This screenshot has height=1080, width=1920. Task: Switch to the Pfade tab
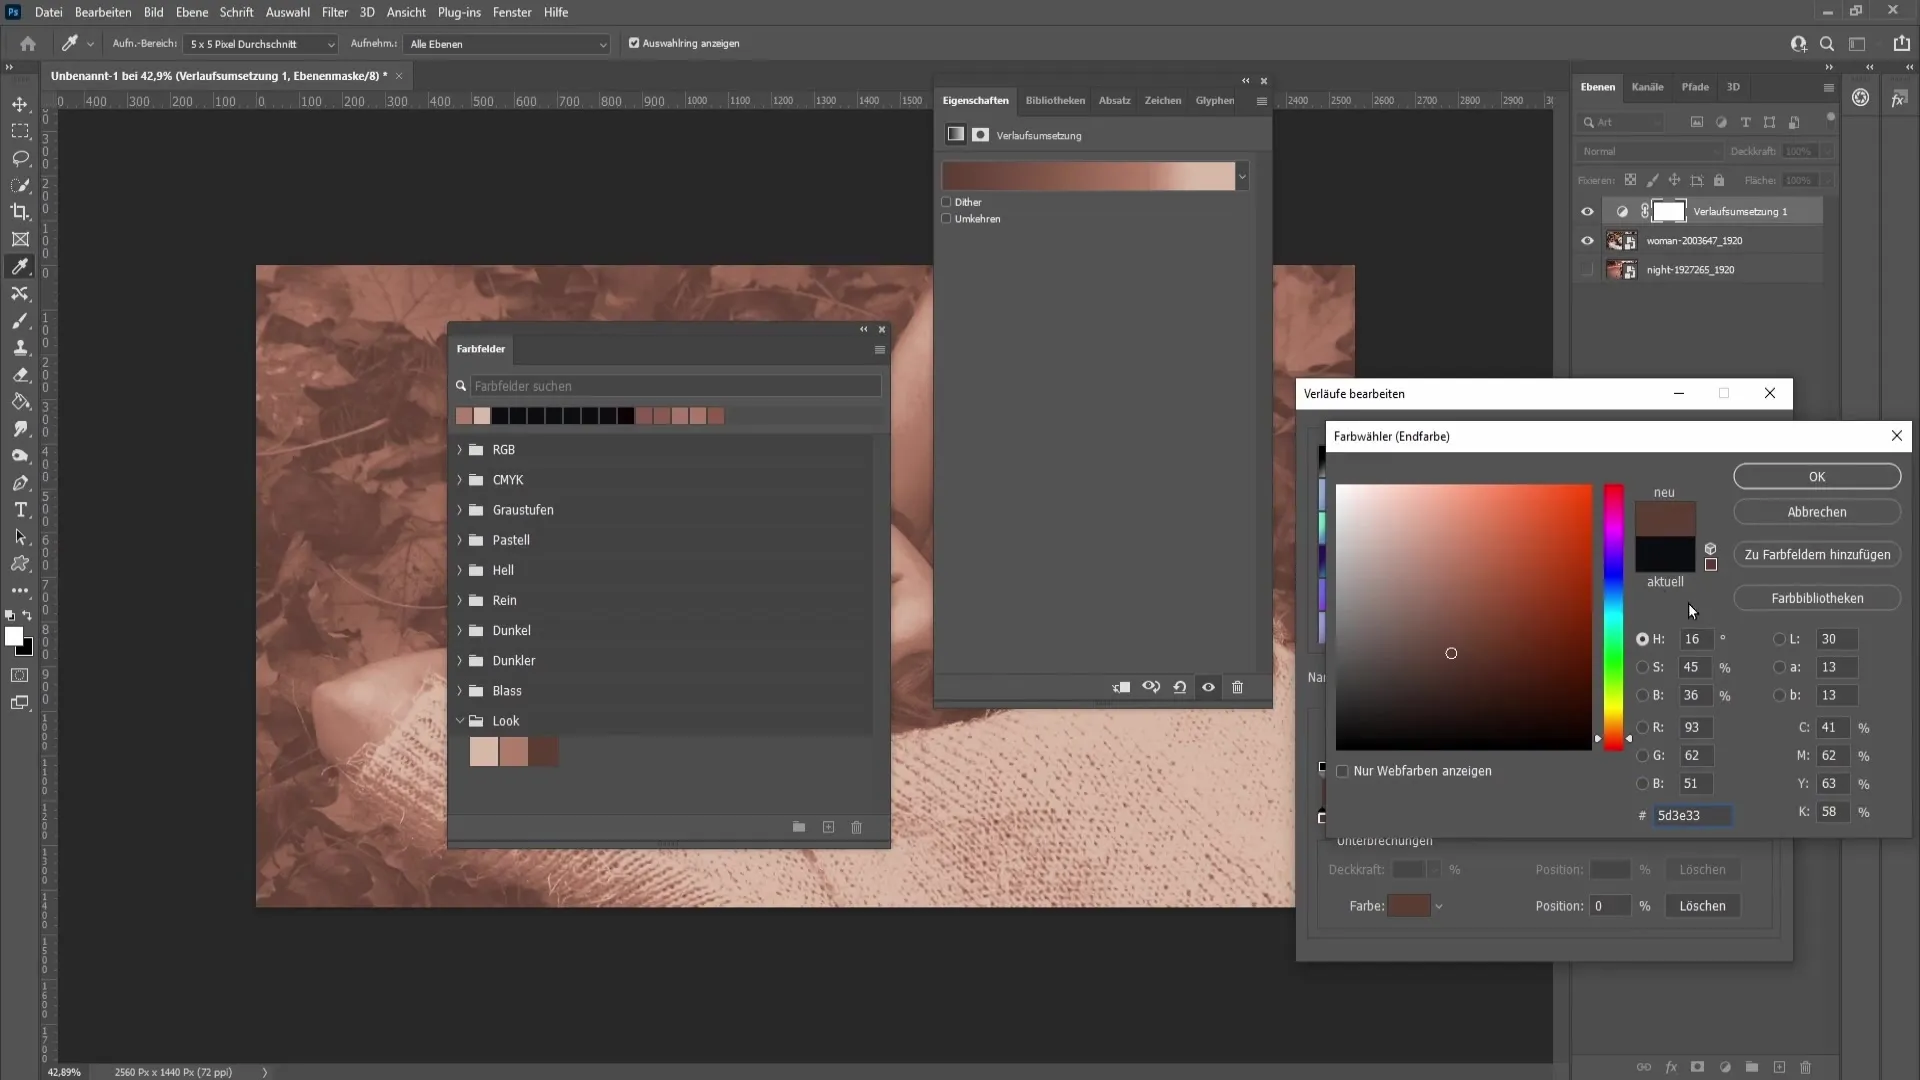tap(1695, 87)
